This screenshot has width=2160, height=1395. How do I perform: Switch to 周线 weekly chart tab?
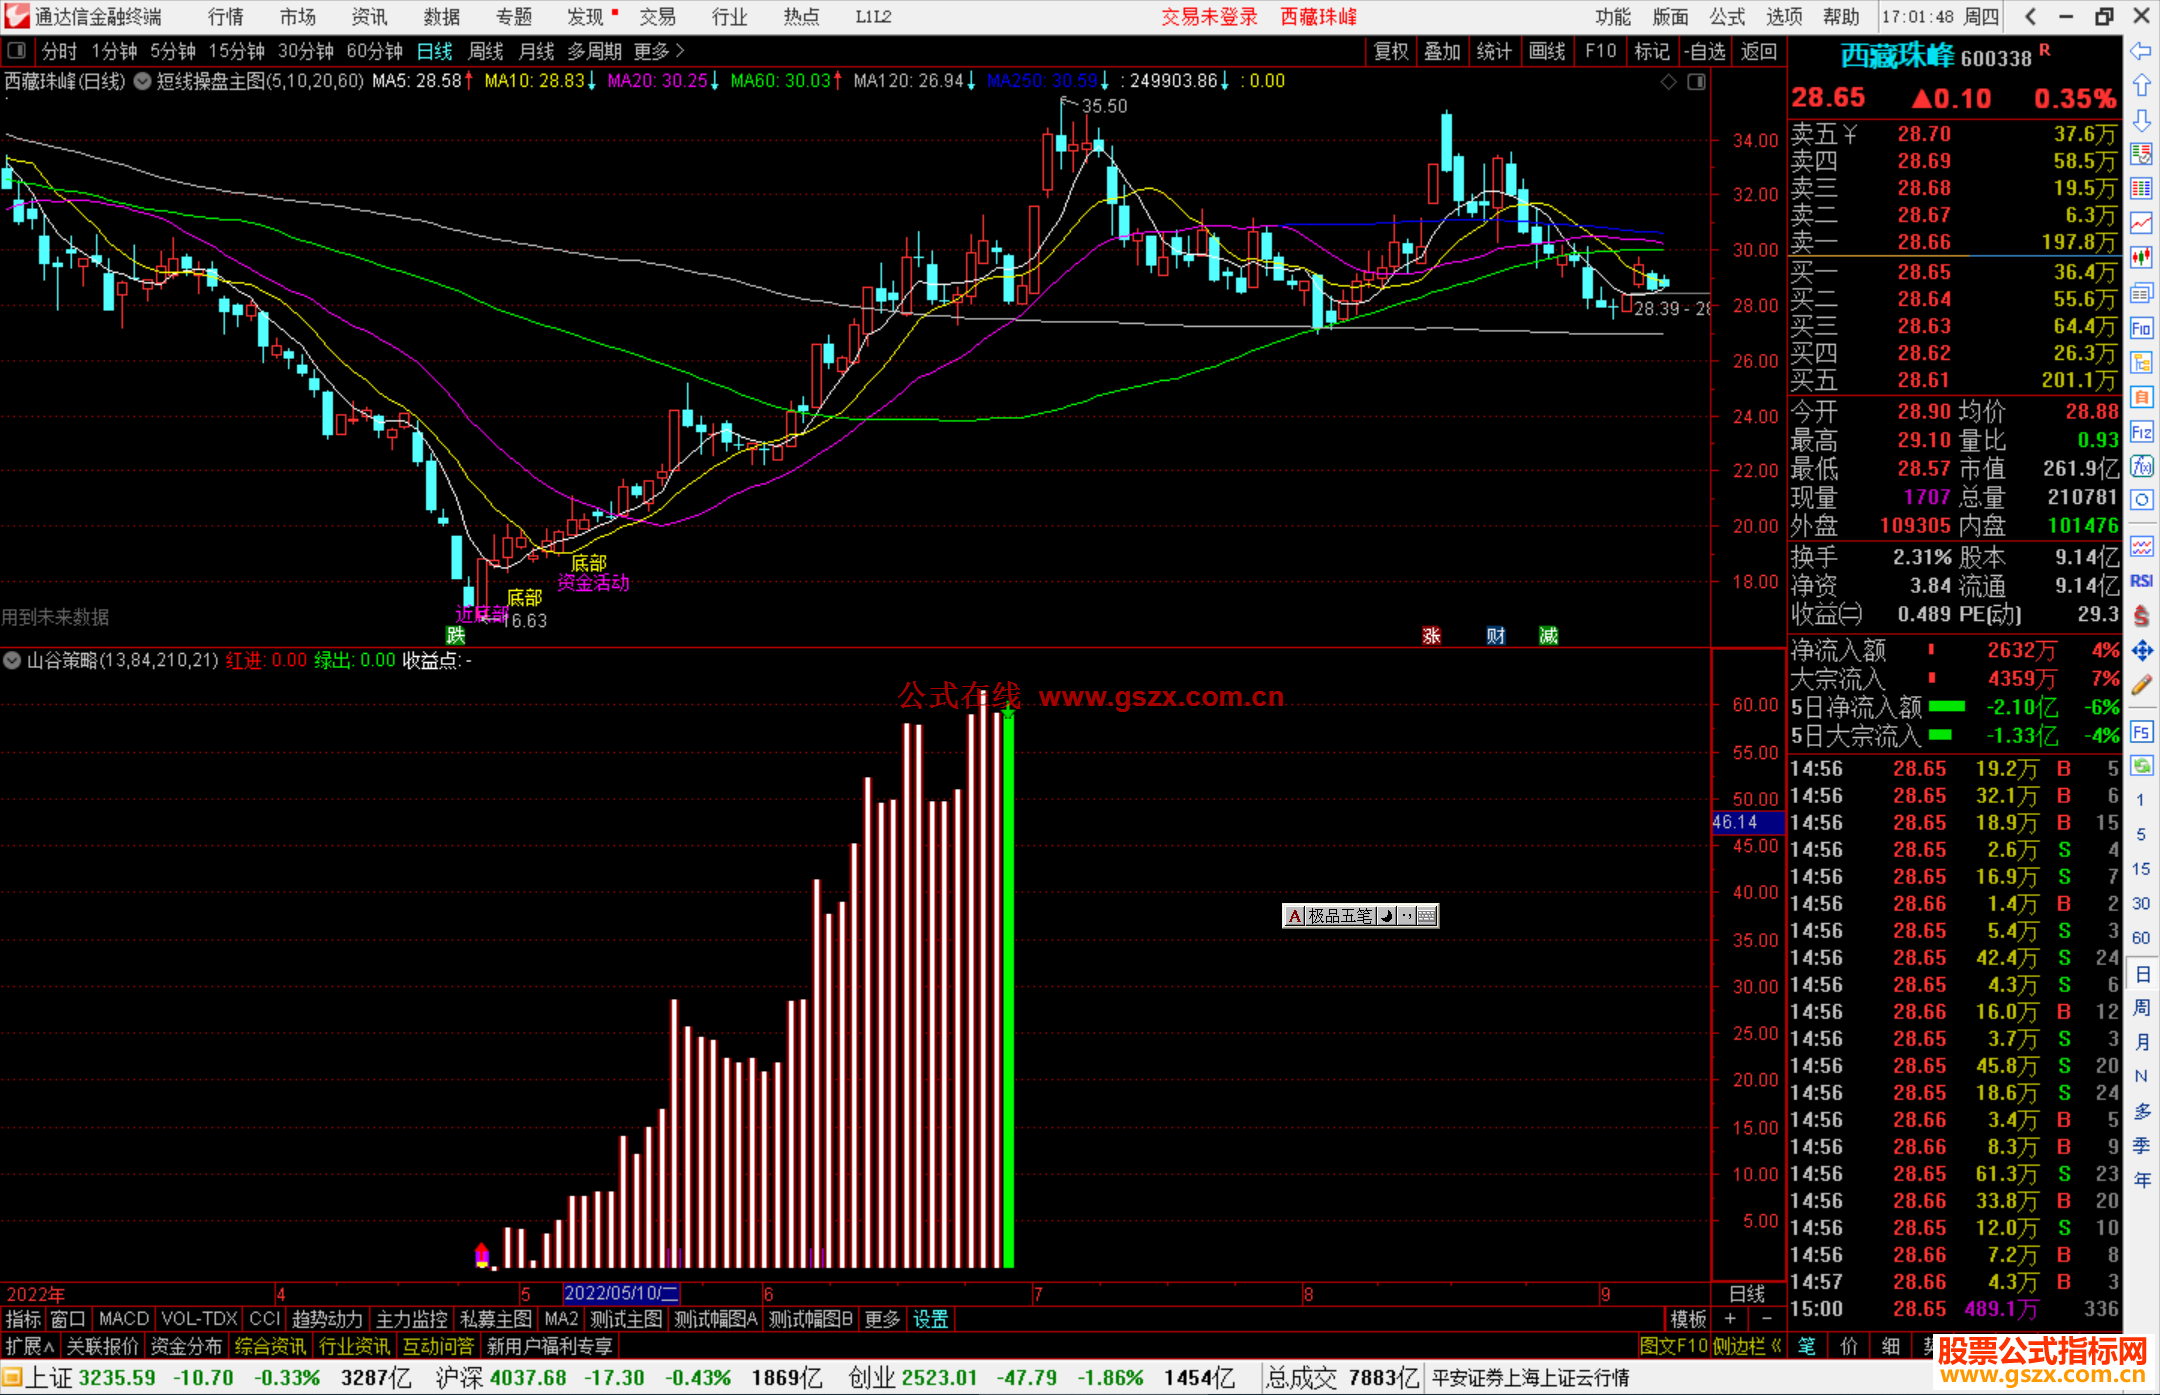pyautogui.click(x=486, y=51)
